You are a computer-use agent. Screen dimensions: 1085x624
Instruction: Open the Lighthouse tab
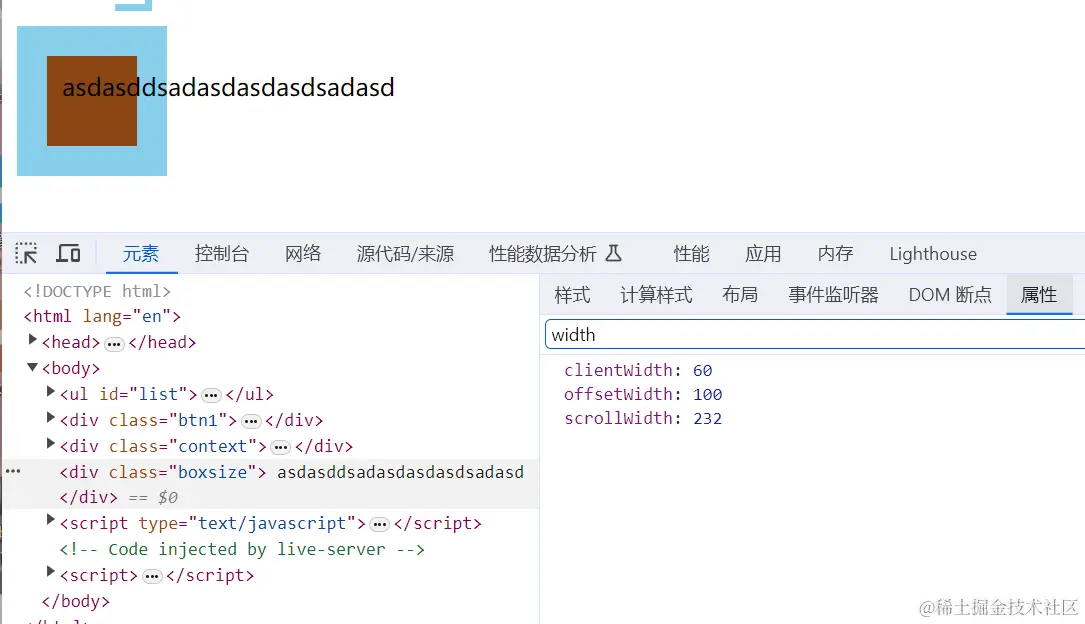933,254
